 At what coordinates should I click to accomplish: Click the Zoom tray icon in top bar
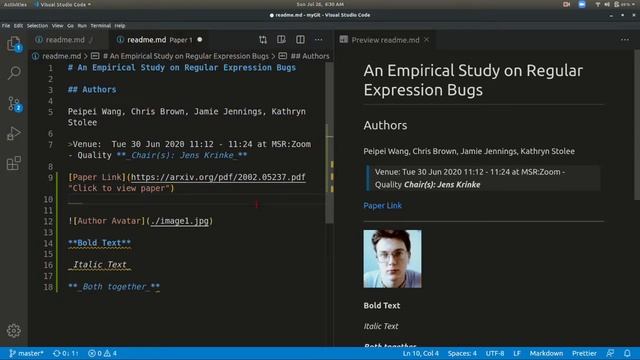coord(582,4)
